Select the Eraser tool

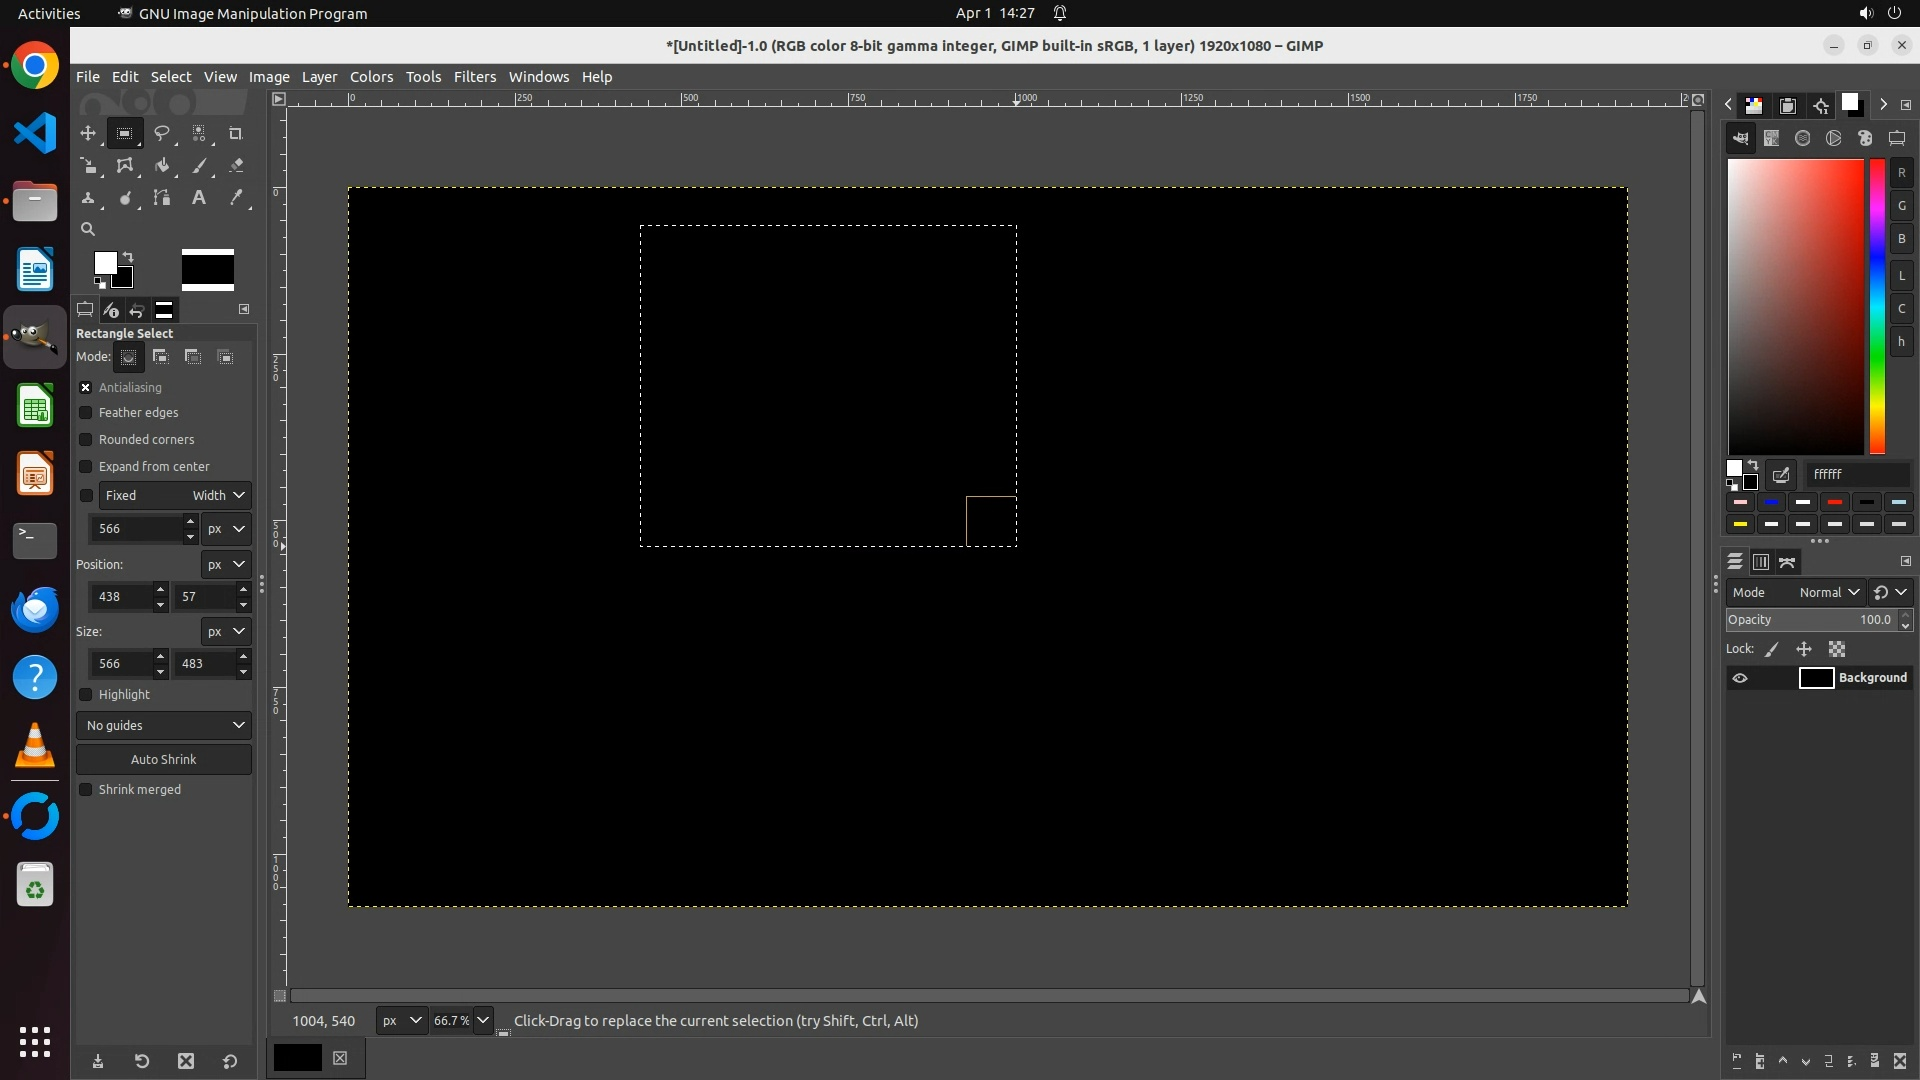[x=236, y=166]
